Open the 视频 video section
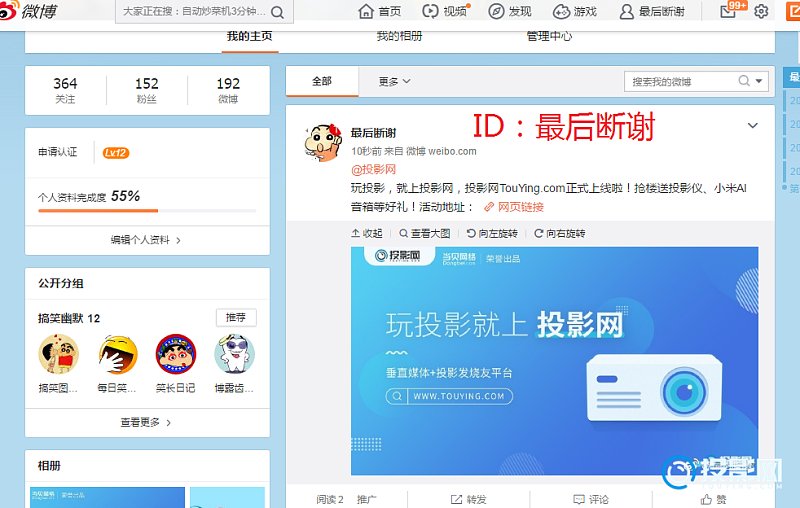The image size is (800, 508). coord(444,11)
